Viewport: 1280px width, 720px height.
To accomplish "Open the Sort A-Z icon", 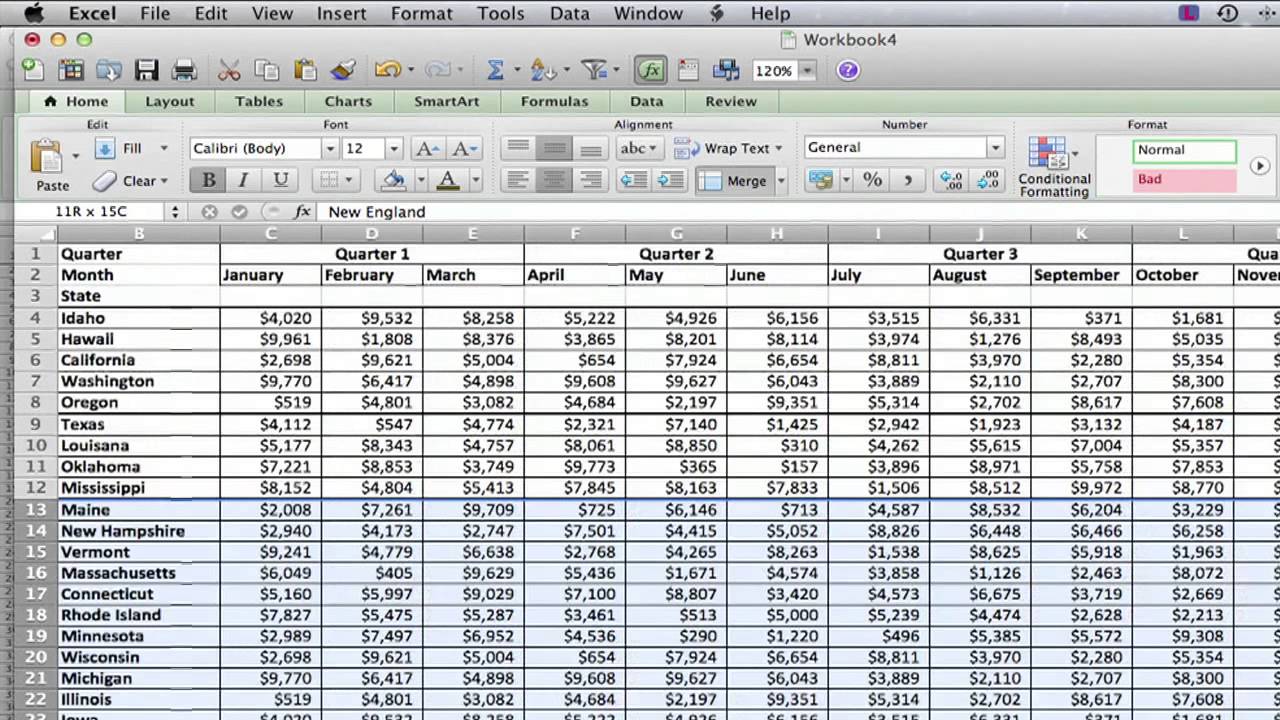I will coord(543,70).
